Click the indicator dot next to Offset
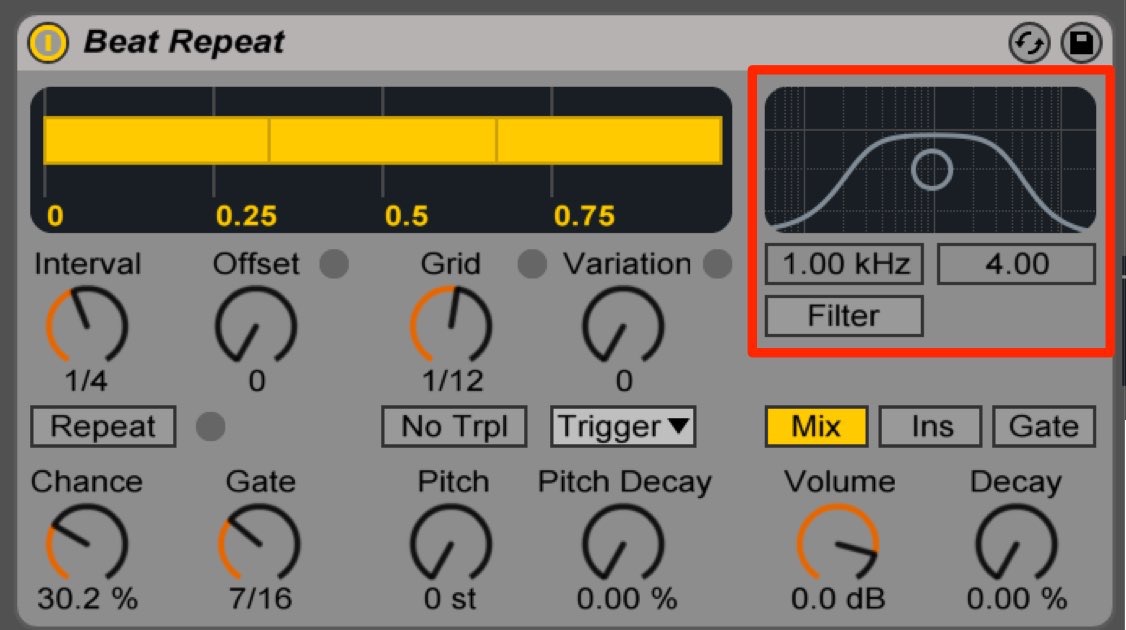 coord(334,264)
